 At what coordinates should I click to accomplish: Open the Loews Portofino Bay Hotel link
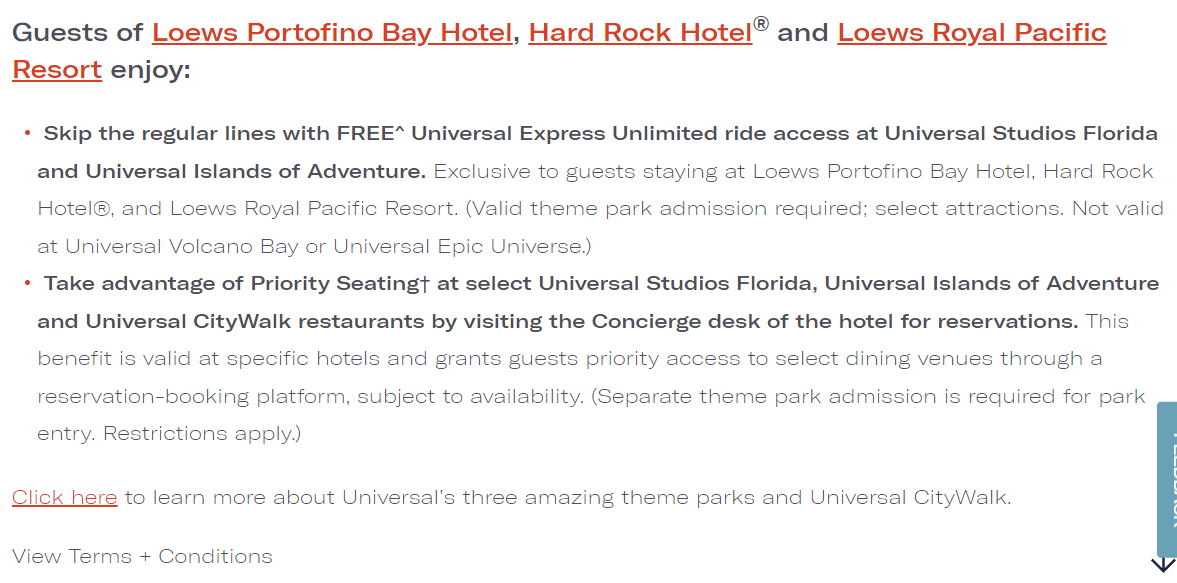point(332,33)
